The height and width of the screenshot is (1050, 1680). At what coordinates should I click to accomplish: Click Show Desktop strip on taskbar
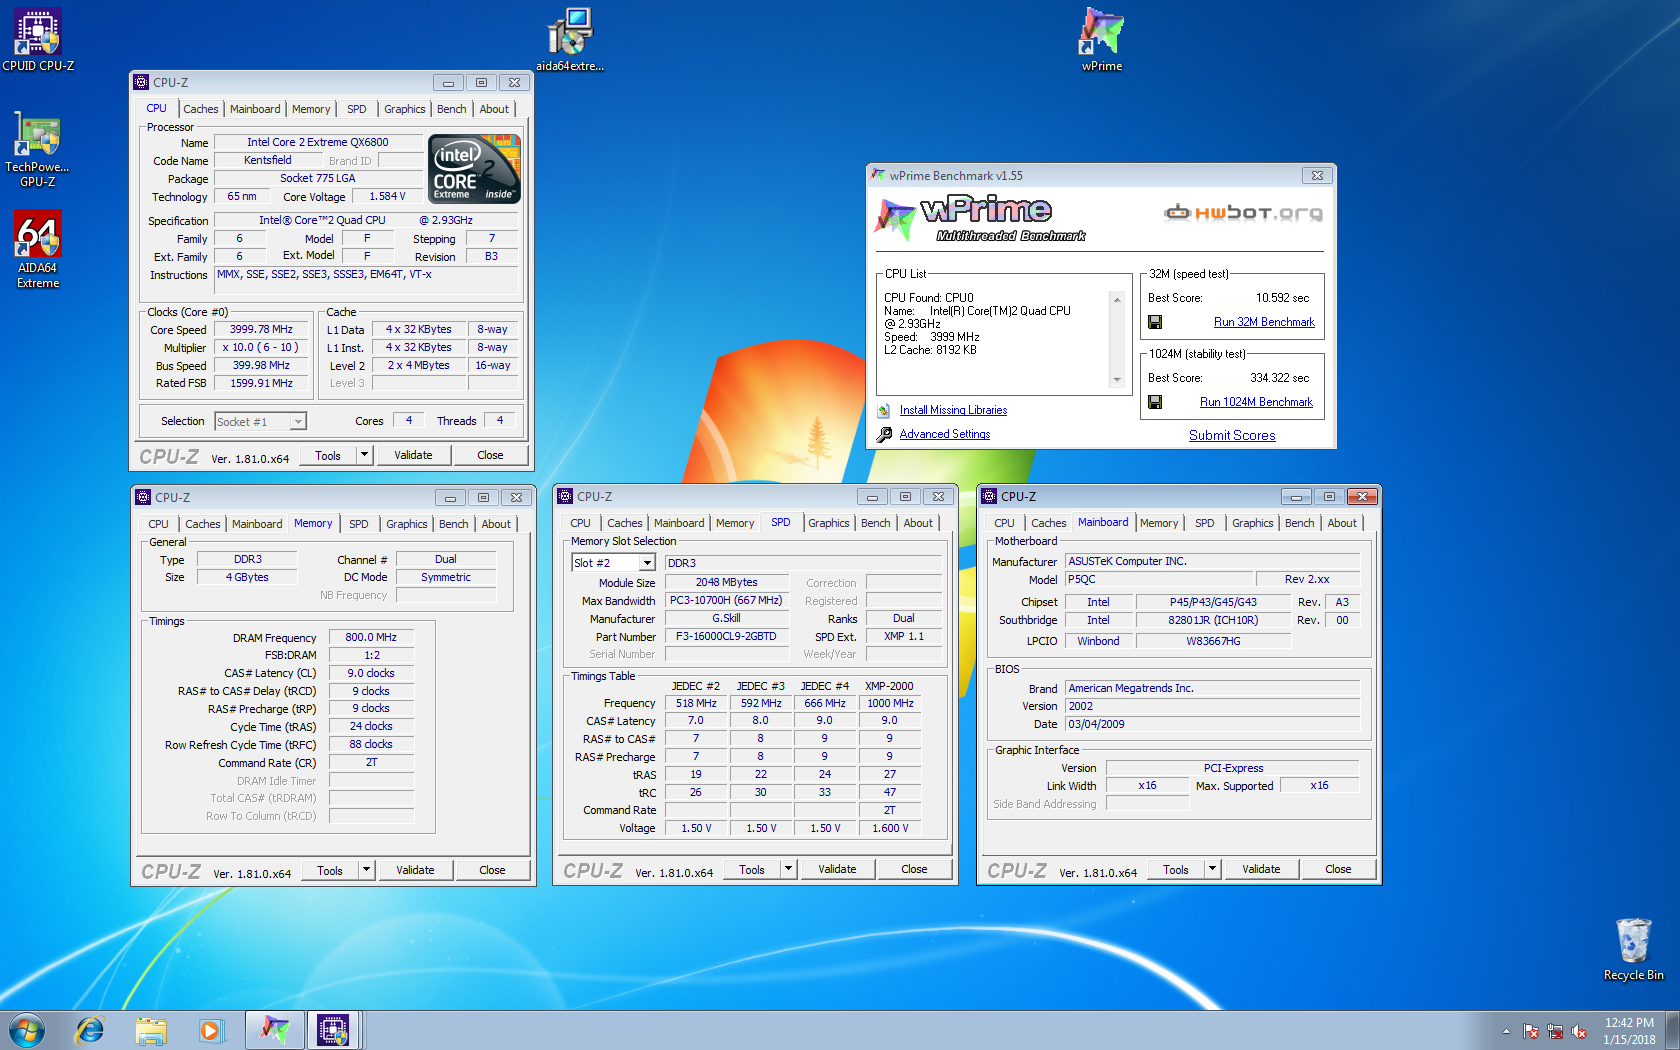[1673, 1030]
